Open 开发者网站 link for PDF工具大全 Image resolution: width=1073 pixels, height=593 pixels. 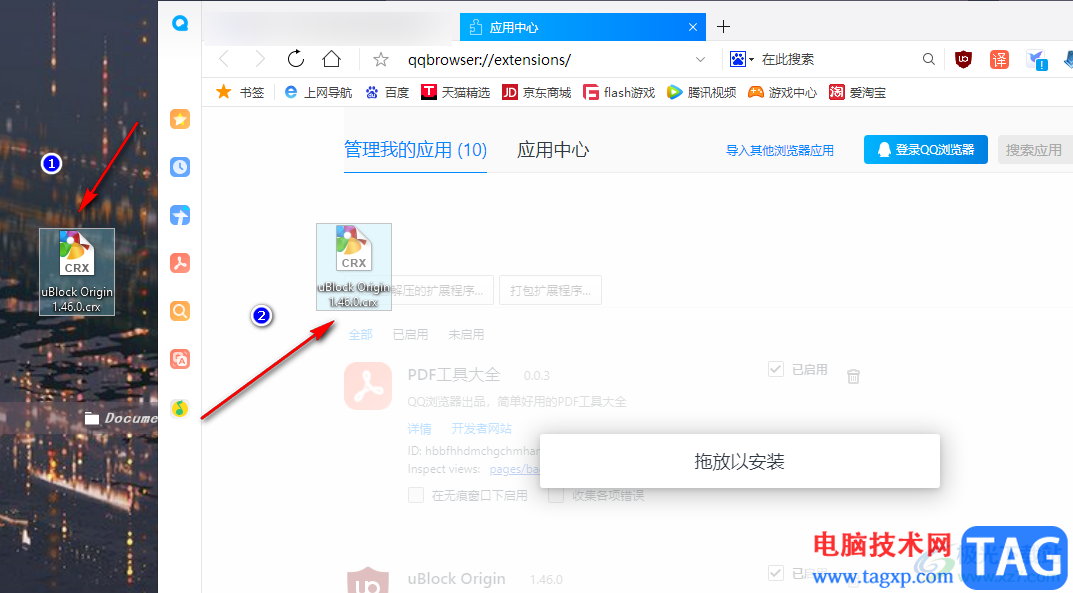(481, 429)
